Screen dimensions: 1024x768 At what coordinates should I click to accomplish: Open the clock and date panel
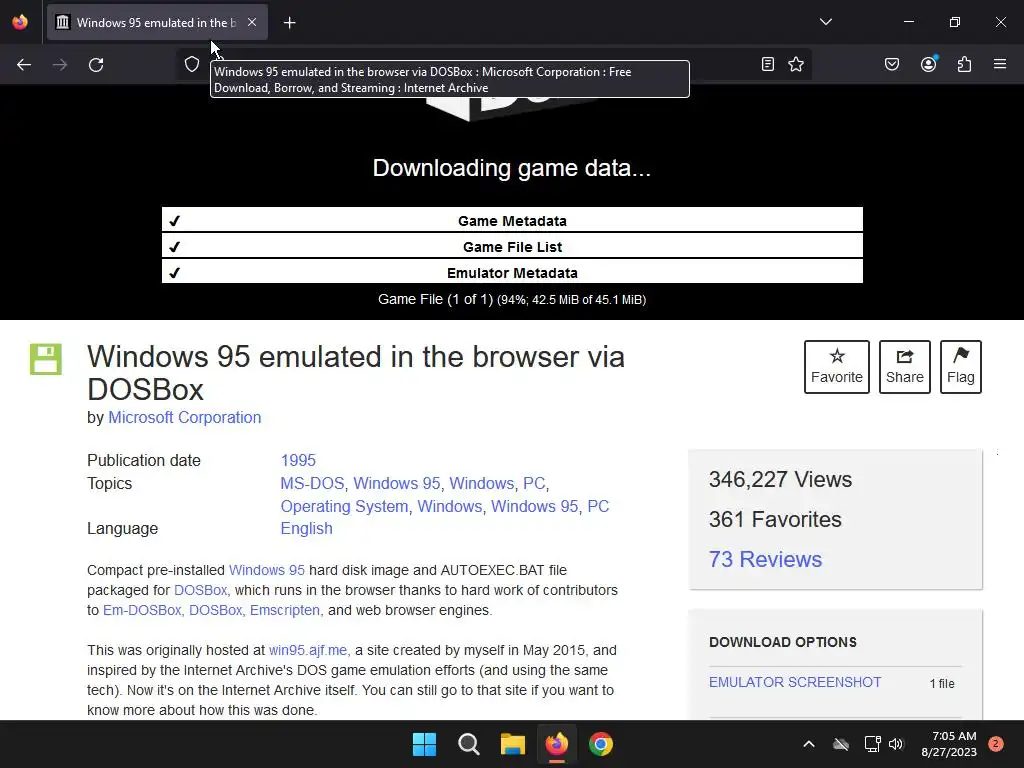[949, 744]
